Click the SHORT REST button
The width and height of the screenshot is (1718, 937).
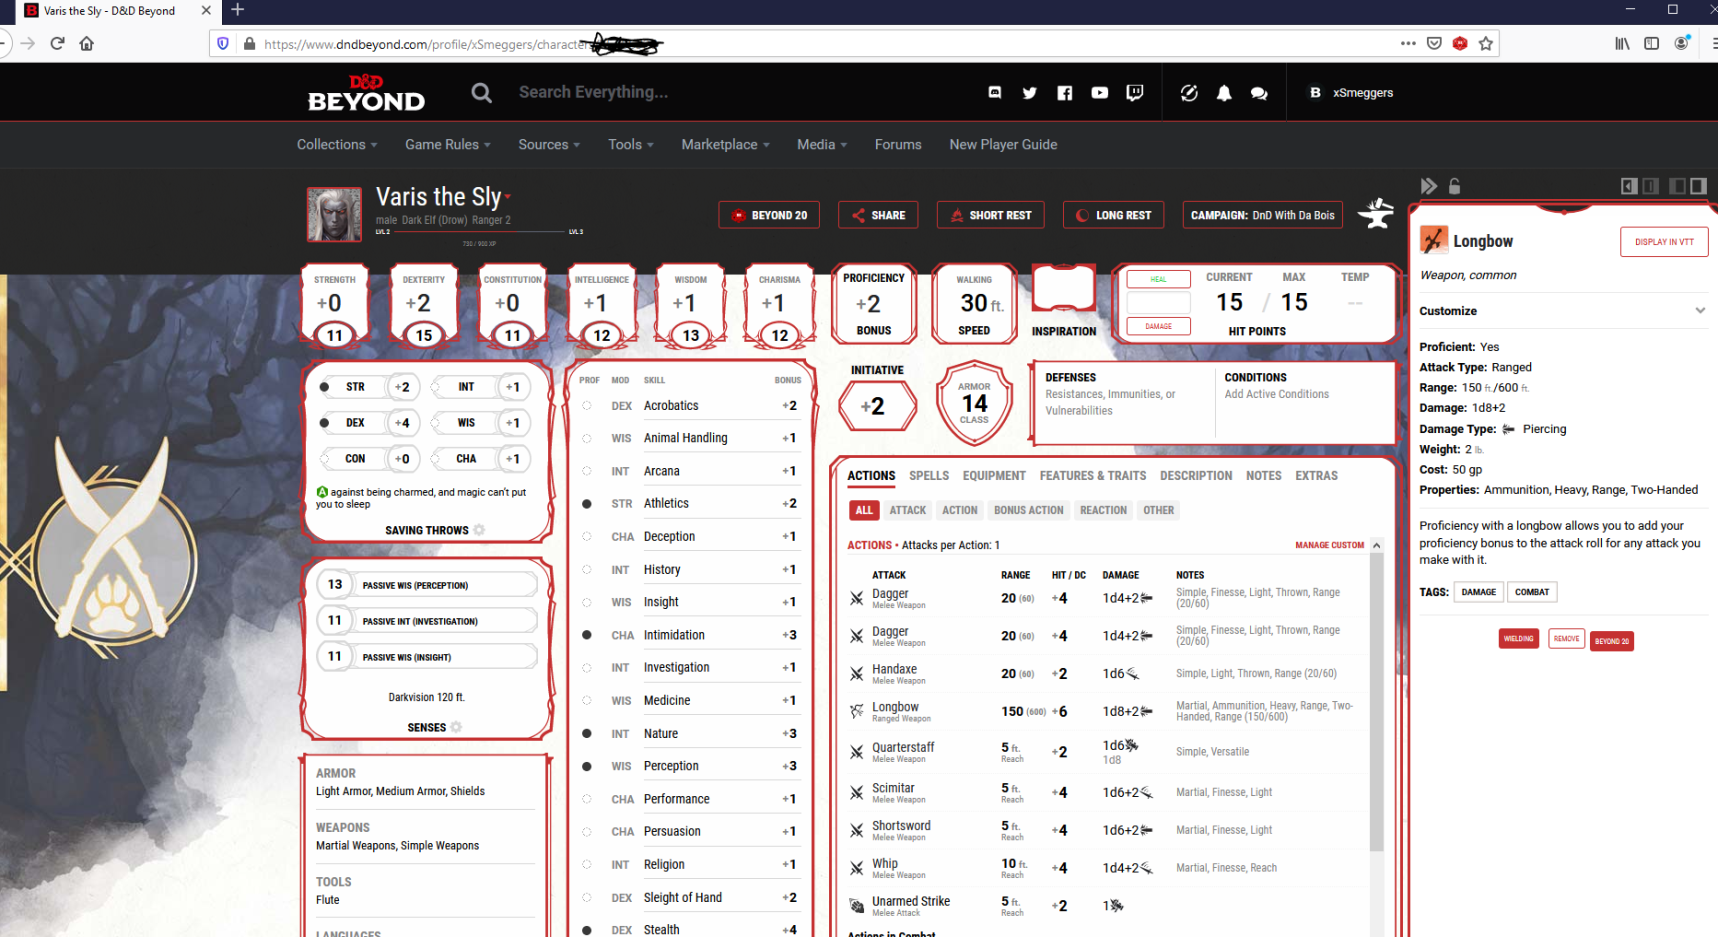[x=990, y=214]
